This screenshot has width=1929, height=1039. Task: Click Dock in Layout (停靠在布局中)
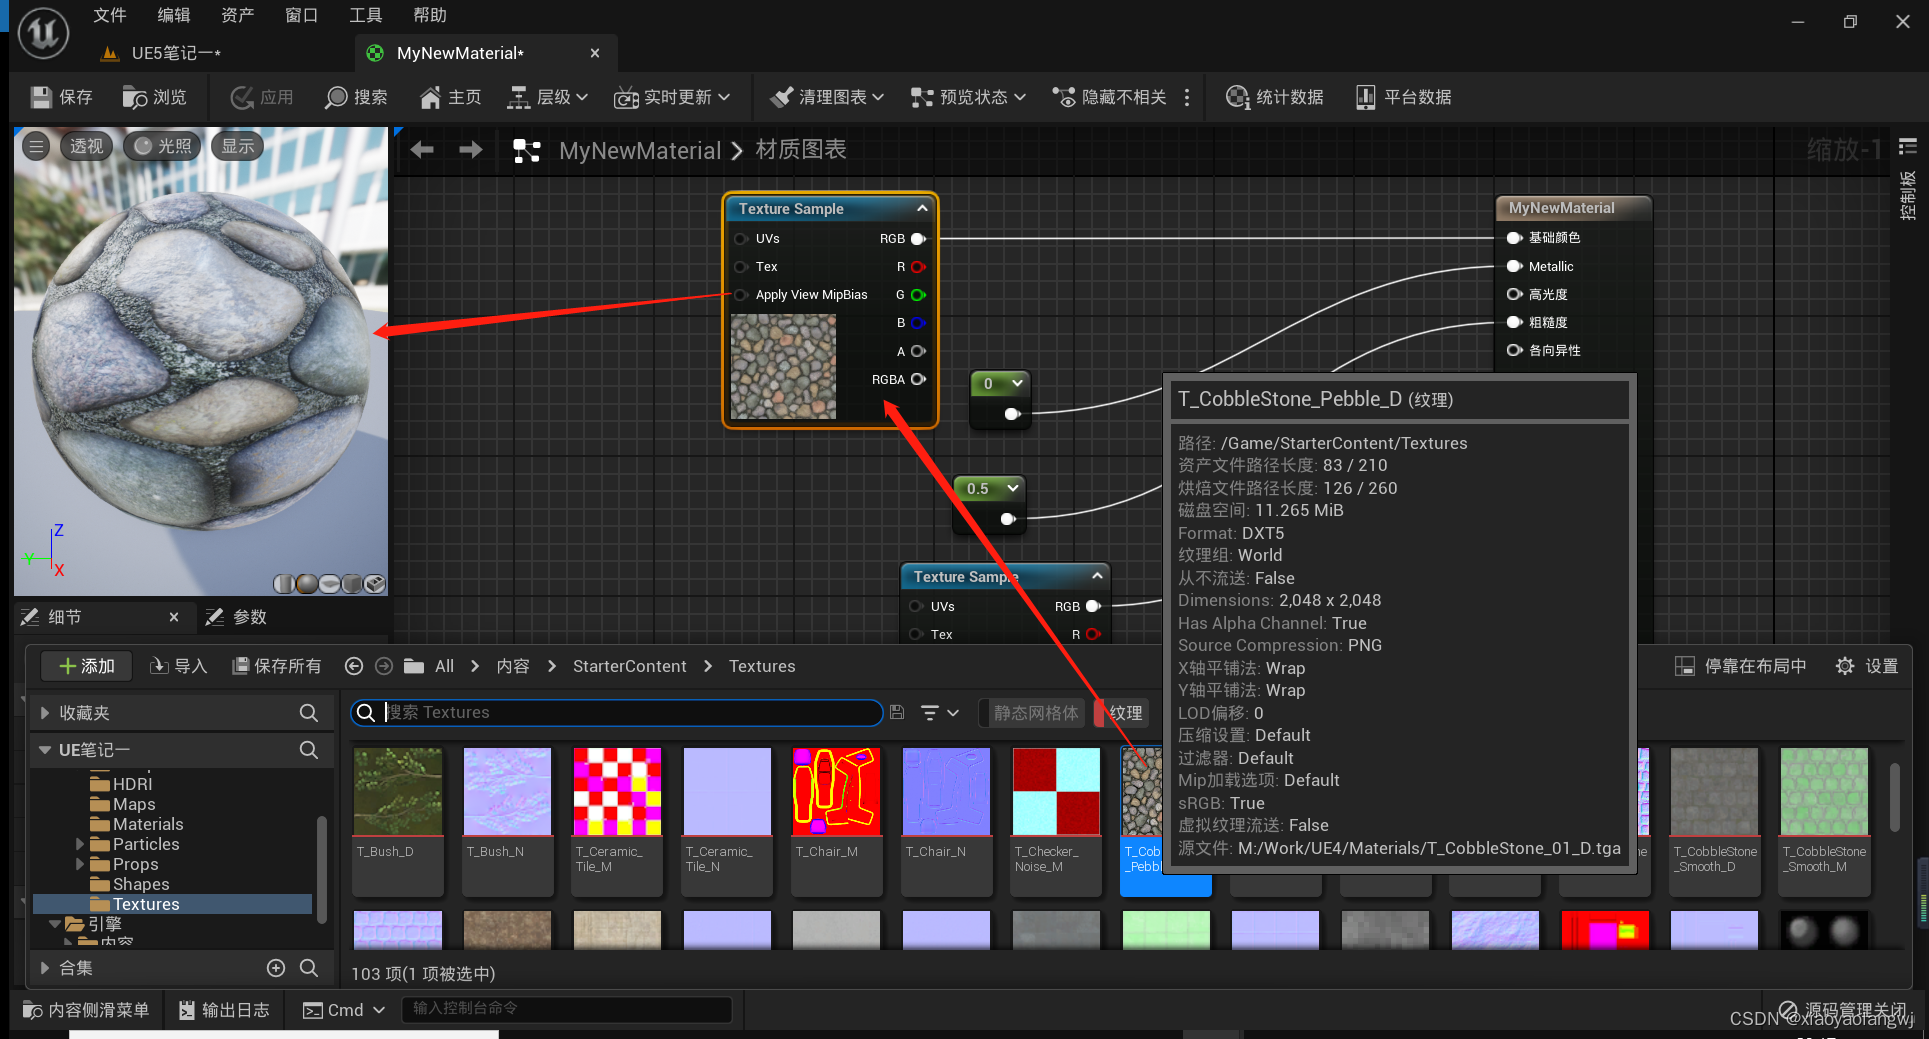[1741, 666]
